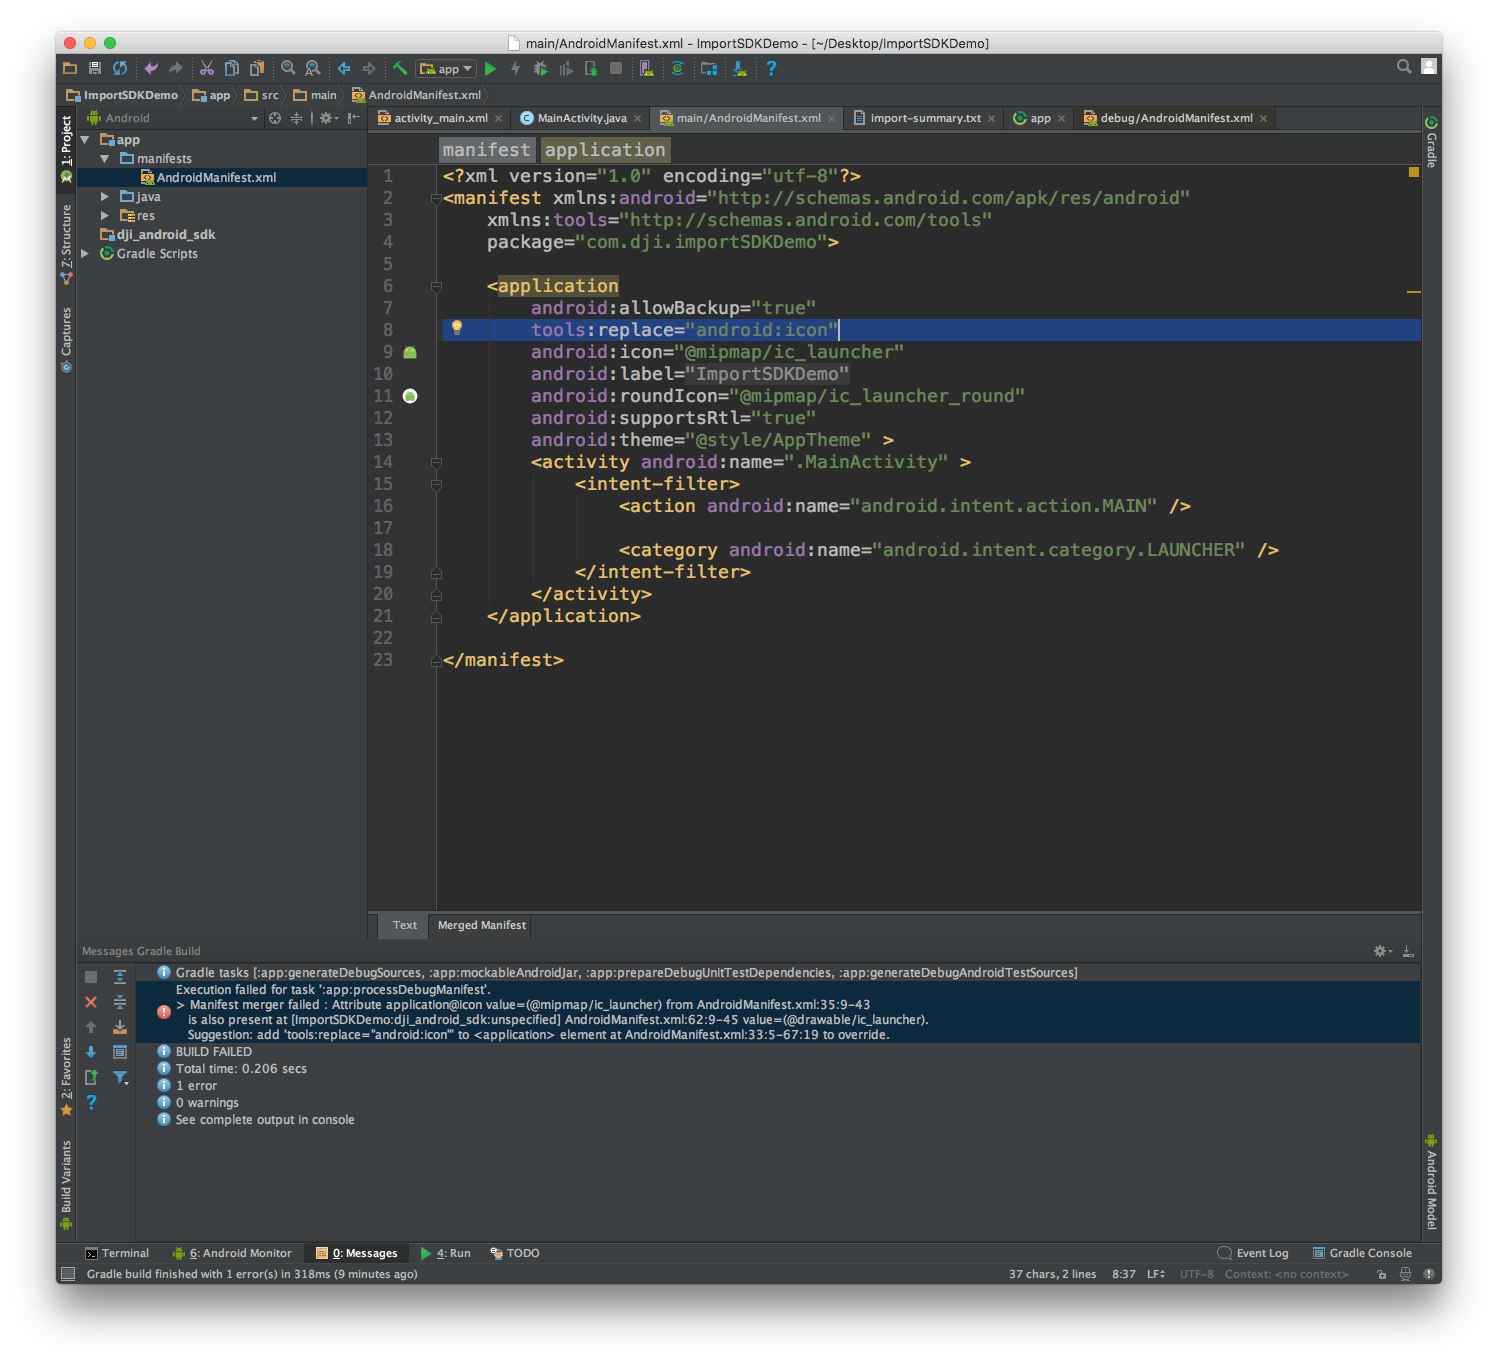Click the Make Project hammer icon

coord(399,68)
